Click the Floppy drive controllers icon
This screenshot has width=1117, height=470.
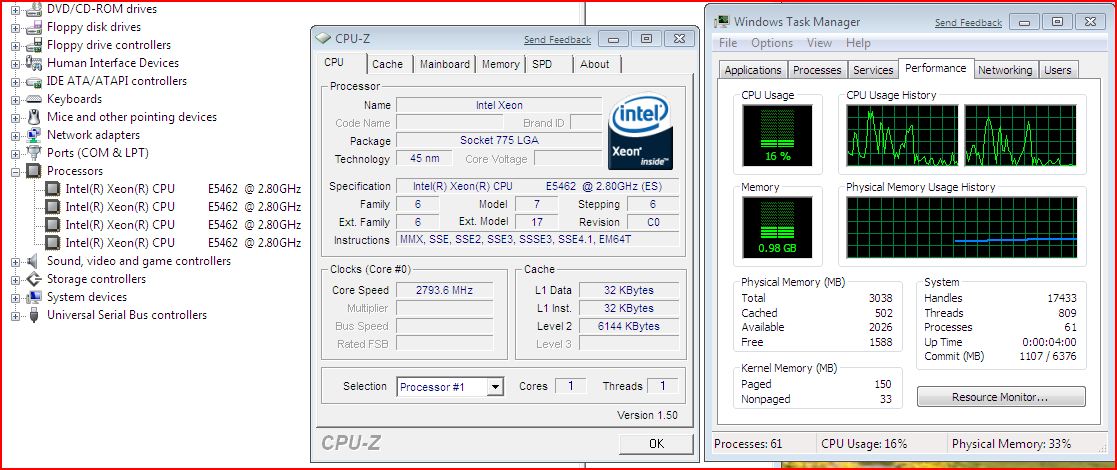[x=33, y=45]
